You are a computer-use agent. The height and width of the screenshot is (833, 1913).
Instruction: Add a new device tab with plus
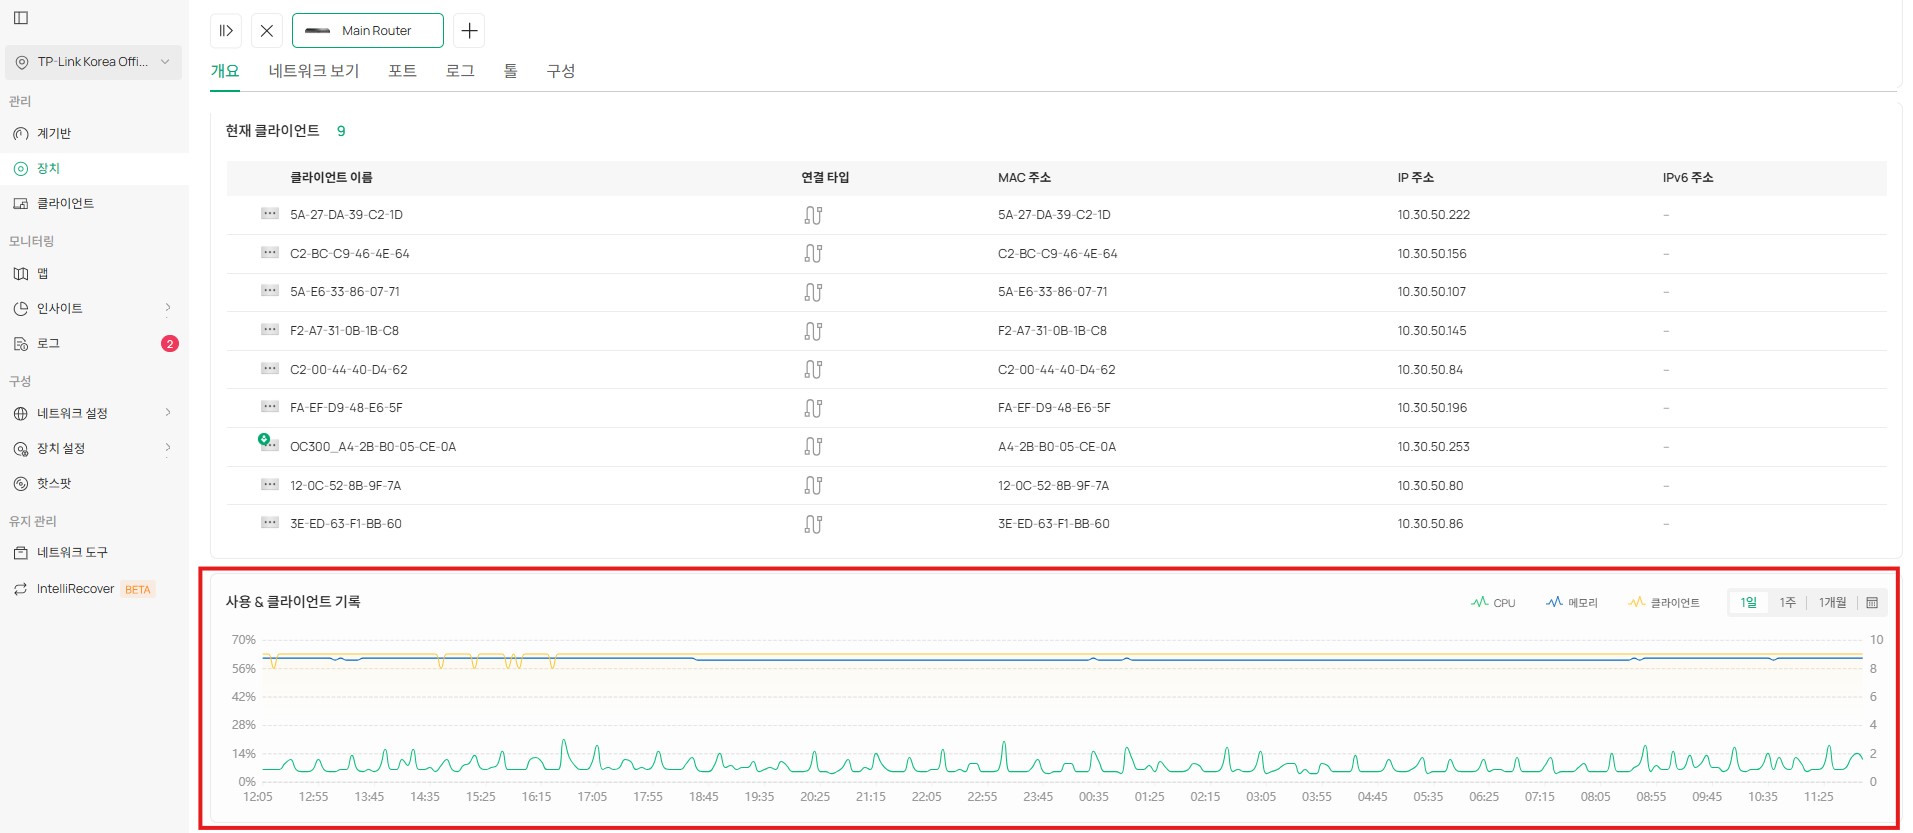(469, 31)
